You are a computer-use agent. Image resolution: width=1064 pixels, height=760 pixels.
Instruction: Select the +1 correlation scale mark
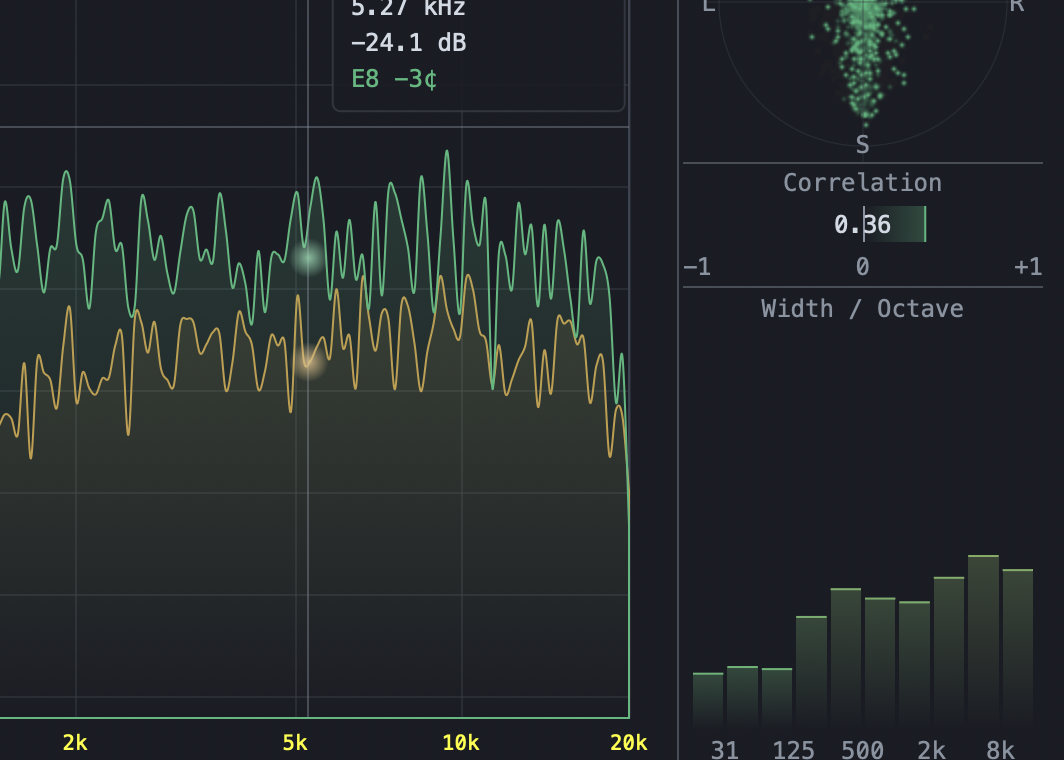(1027, 266)
